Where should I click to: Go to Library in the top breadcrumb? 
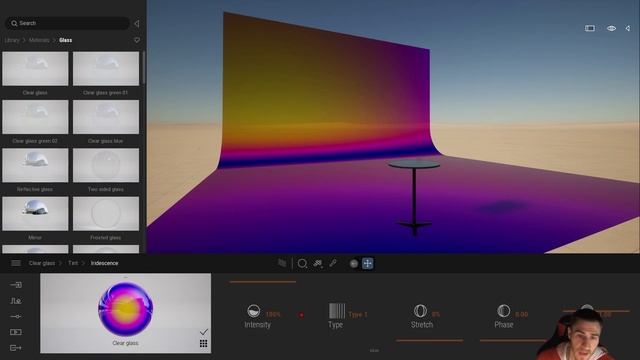12,40
